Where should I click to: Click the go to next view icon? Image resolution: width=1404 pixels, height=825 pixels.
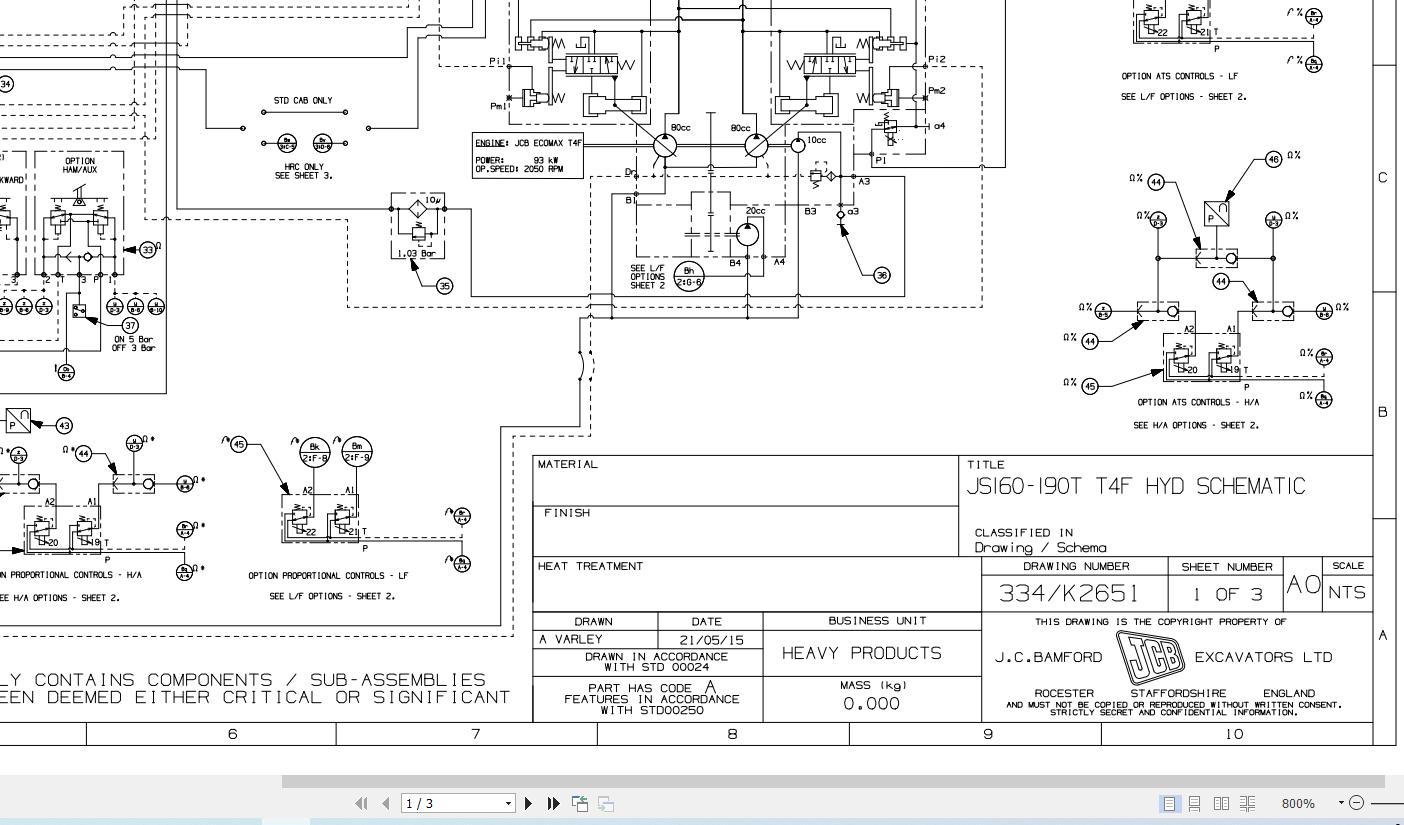(x=606, y=803)
